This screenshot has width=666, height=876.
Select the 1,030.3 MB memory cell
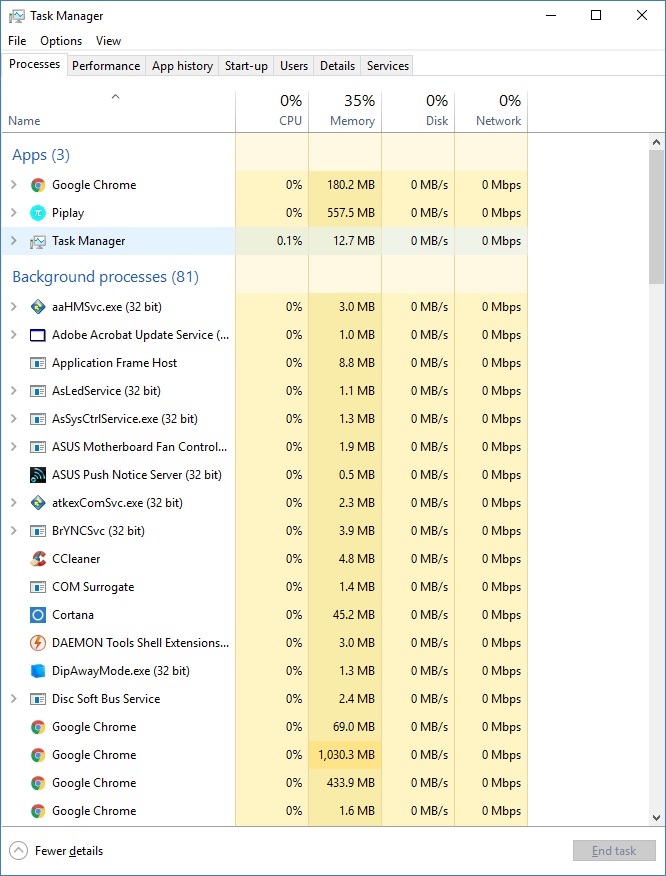point(345,755)
